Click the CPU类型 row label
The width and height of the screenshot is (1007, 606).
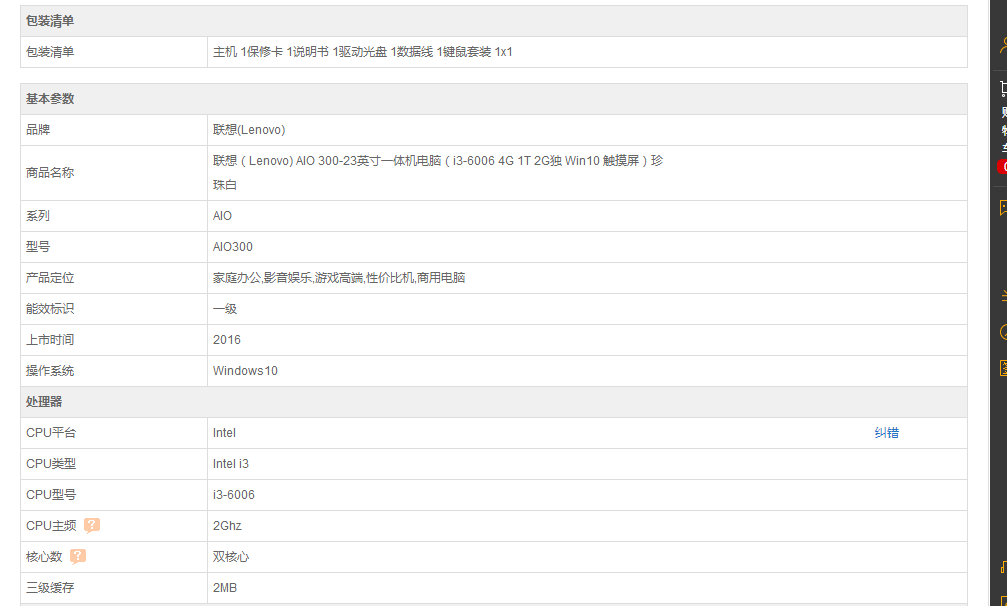[x=51, y=463]
